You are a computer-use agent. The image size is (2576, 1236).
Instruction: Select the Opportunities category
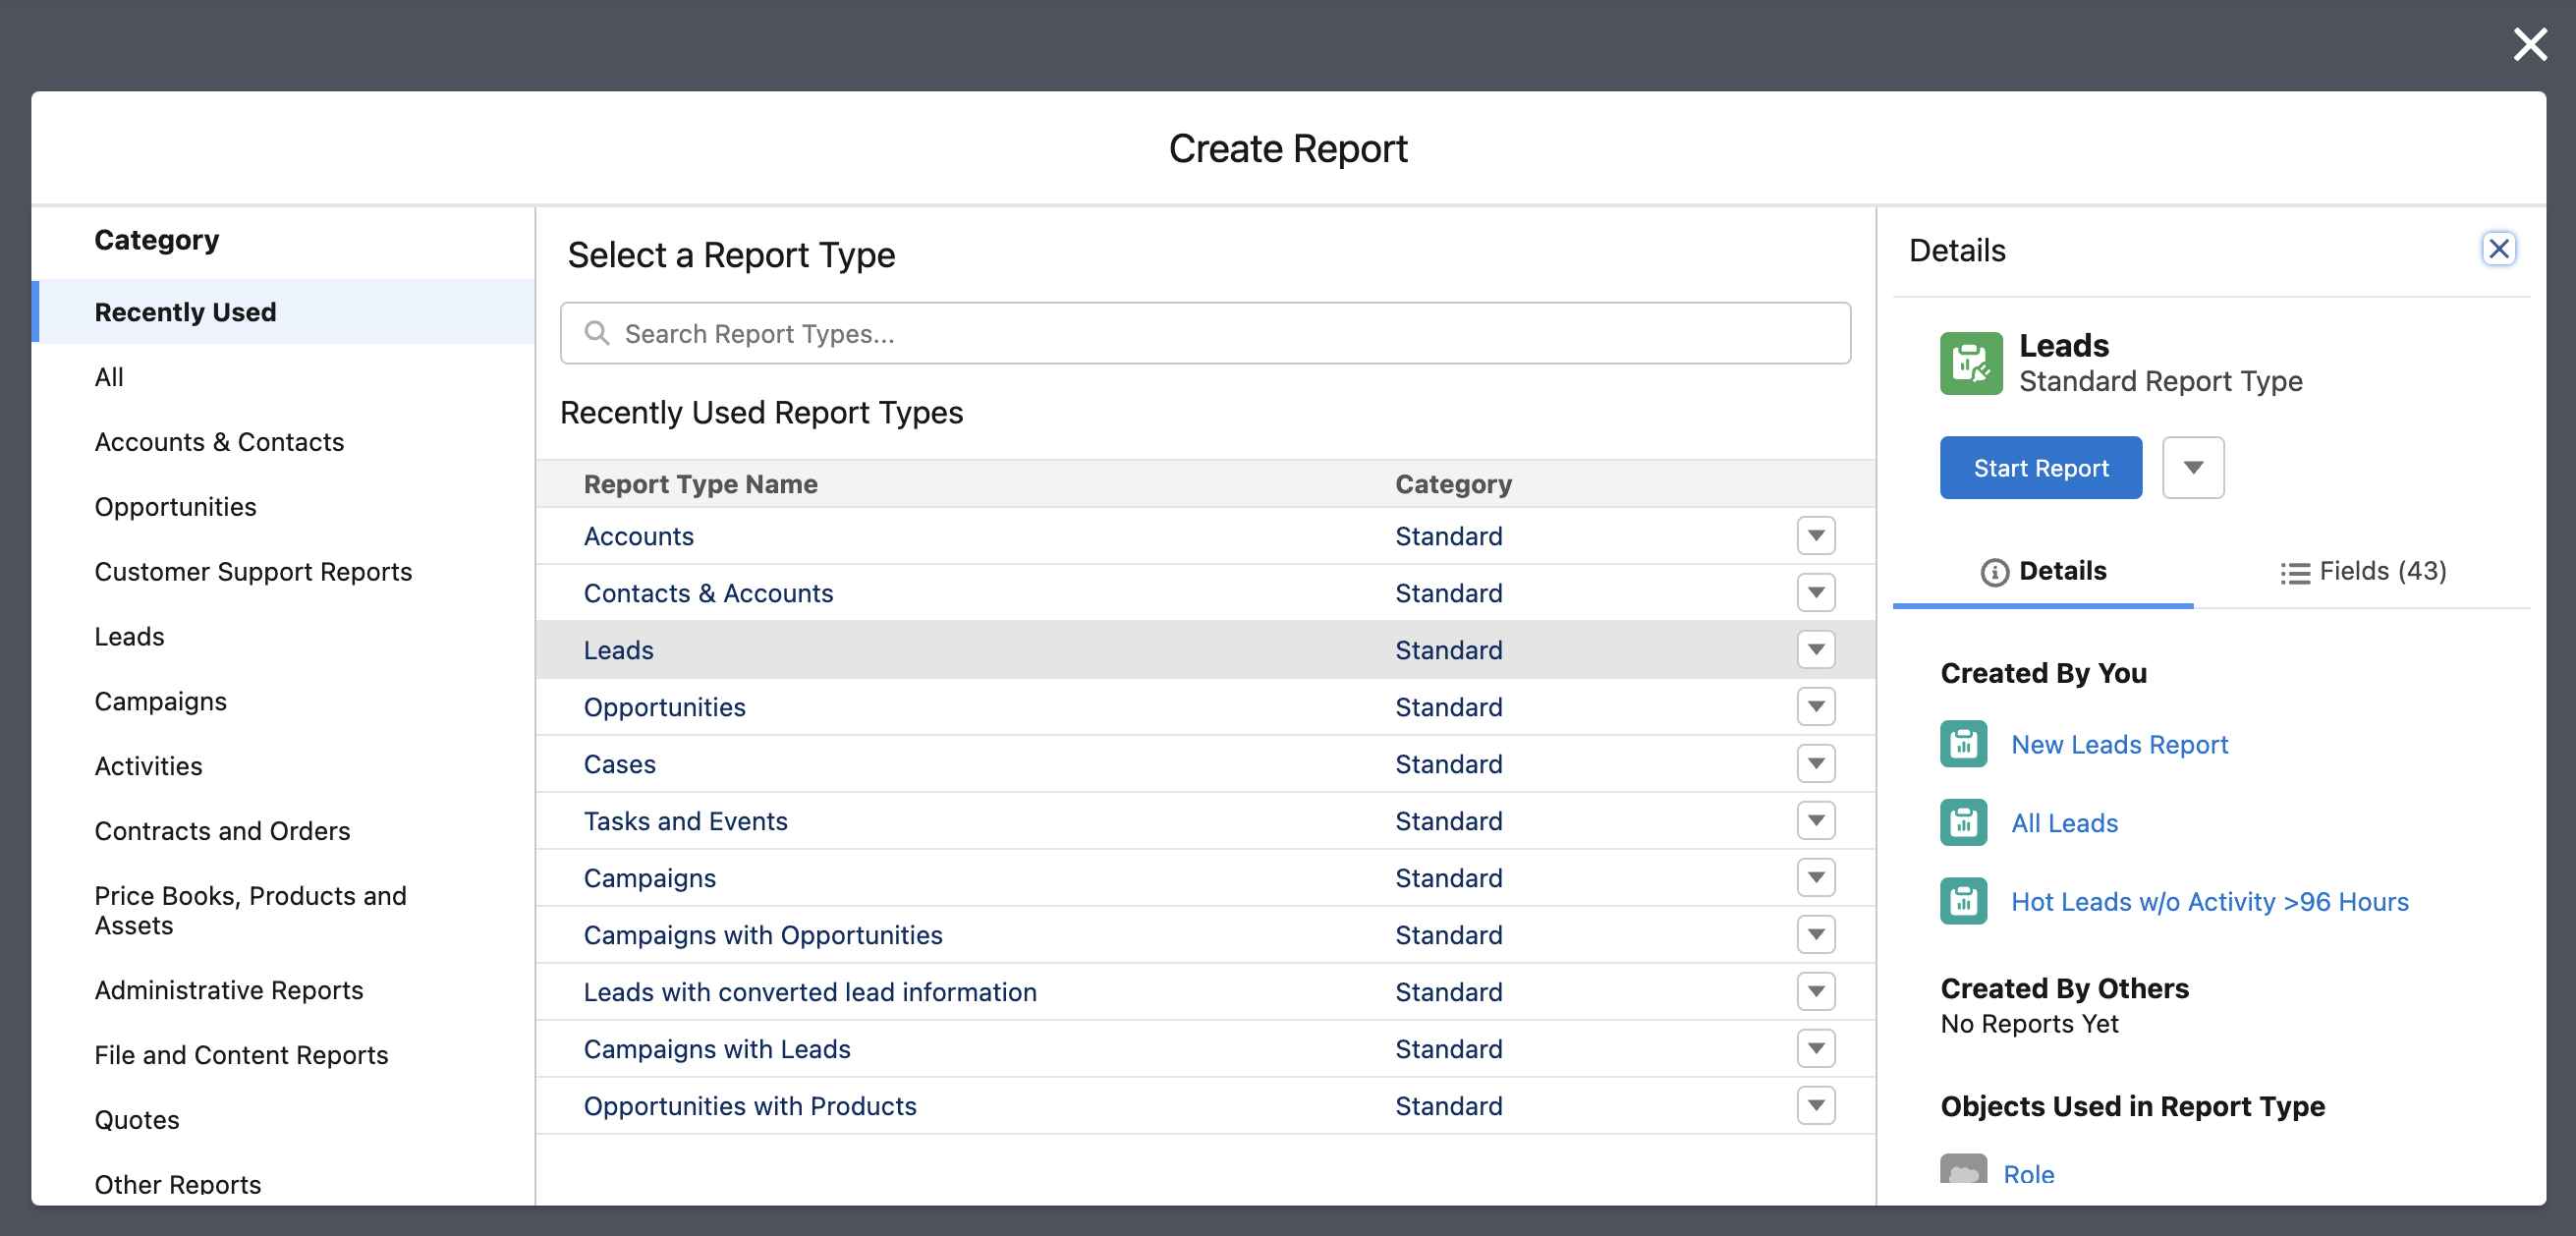[175, 507]
